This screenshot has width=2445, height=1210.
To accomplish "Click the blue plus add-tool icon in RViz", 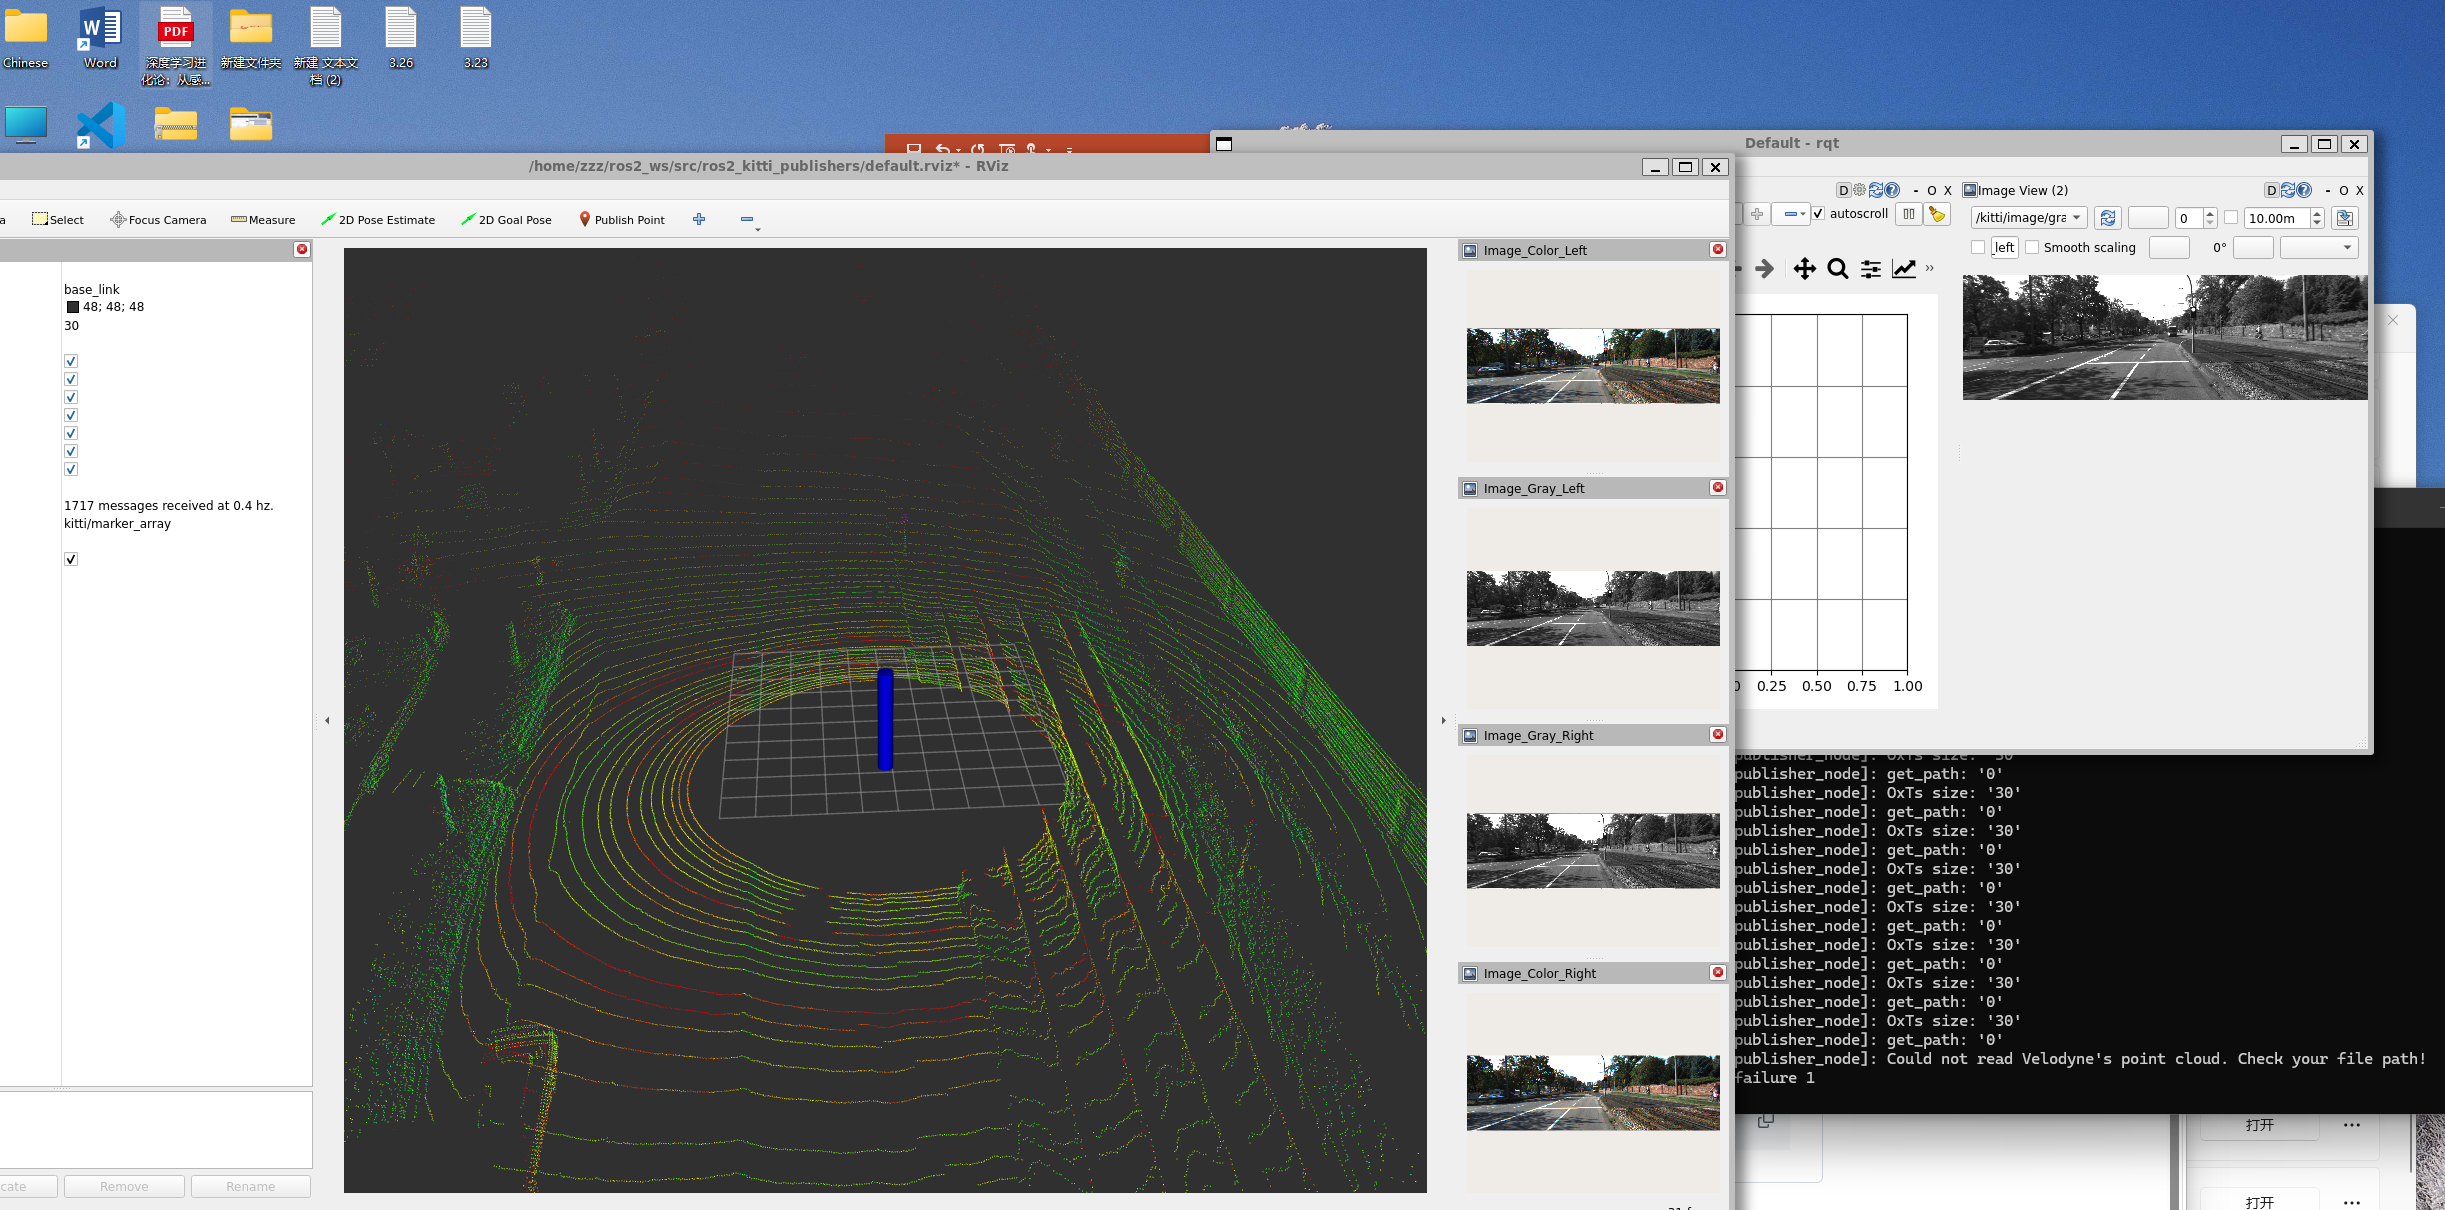I will tap(699, 219).
